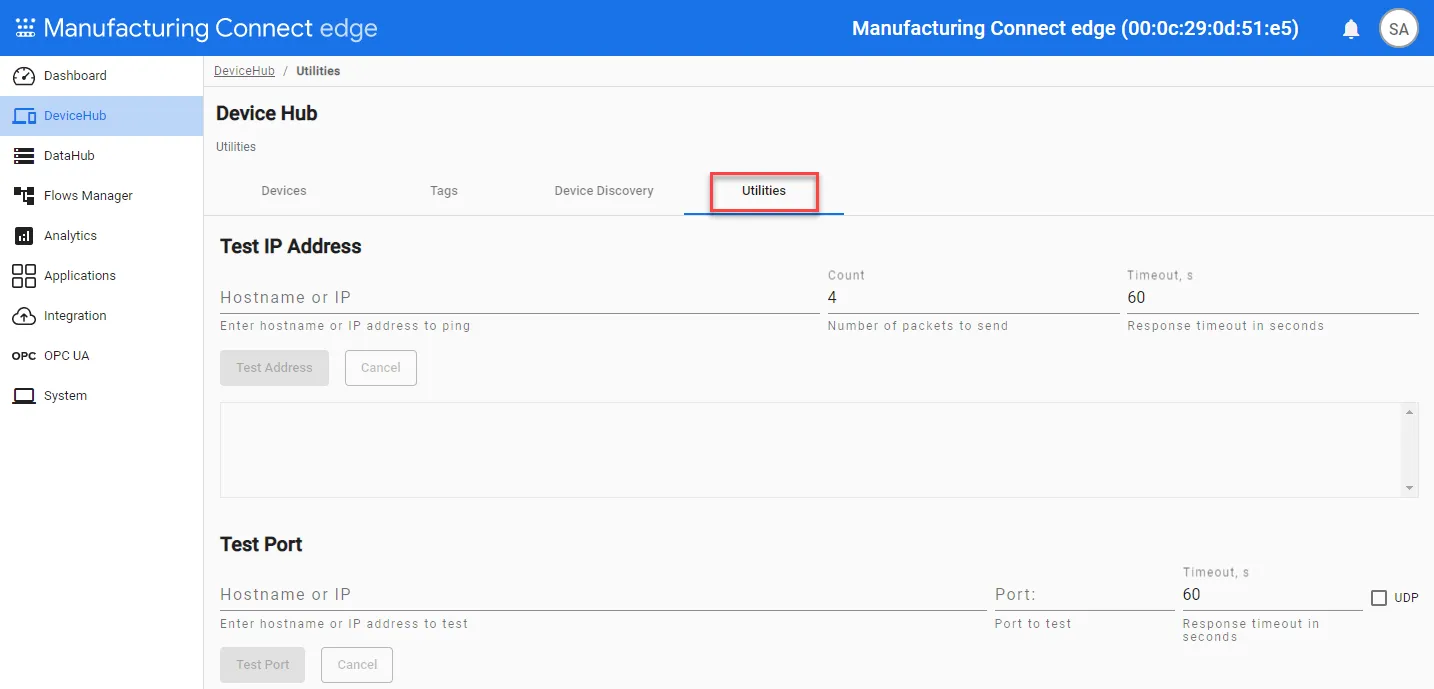Switch to the Devices tab

284,191
